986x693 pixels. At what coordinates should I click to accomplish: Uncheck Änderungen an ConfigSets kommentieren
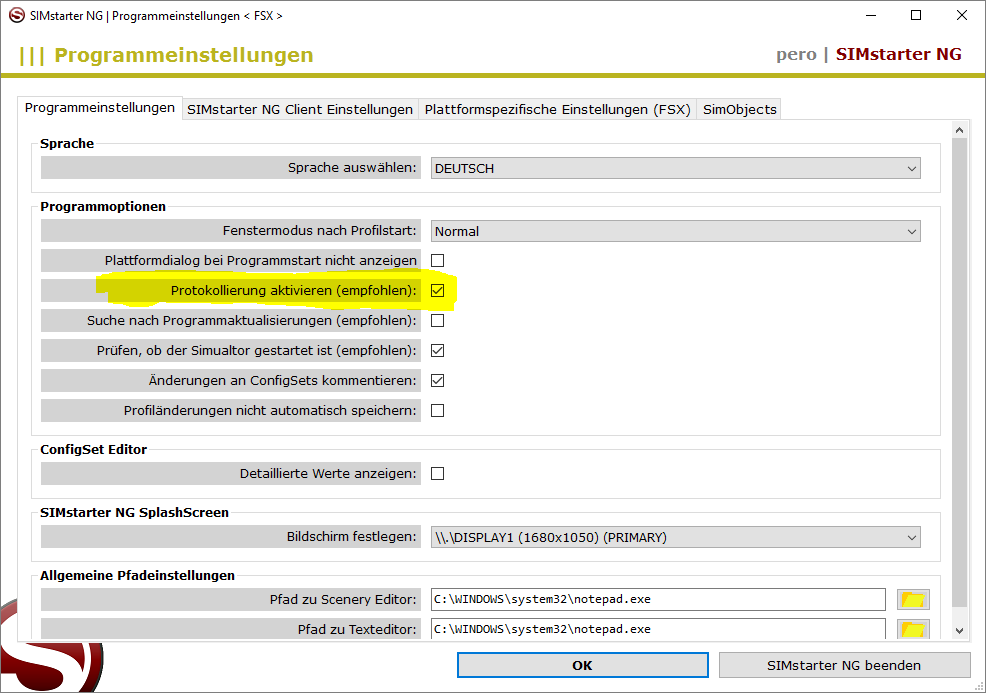[438, 380]
